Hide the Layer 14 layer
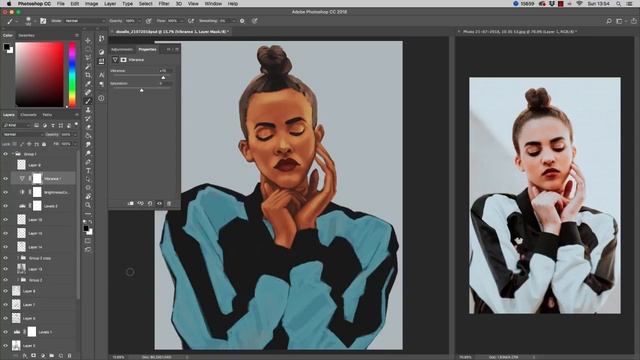This screenshot has height=360, width=640. point(5,247)
